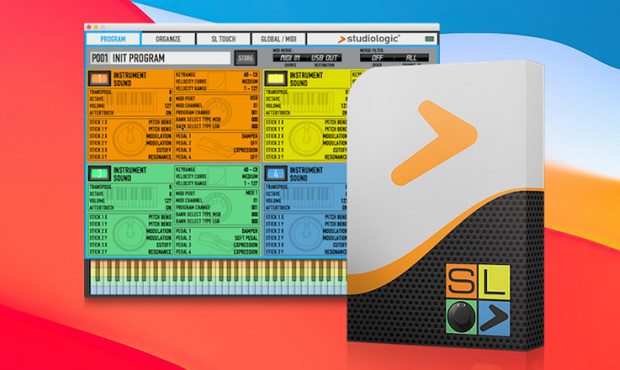Click zone 1 Stick 1 X PITCH BEND assignment
This screenshot has height=370, width=620.
[160, 122]
